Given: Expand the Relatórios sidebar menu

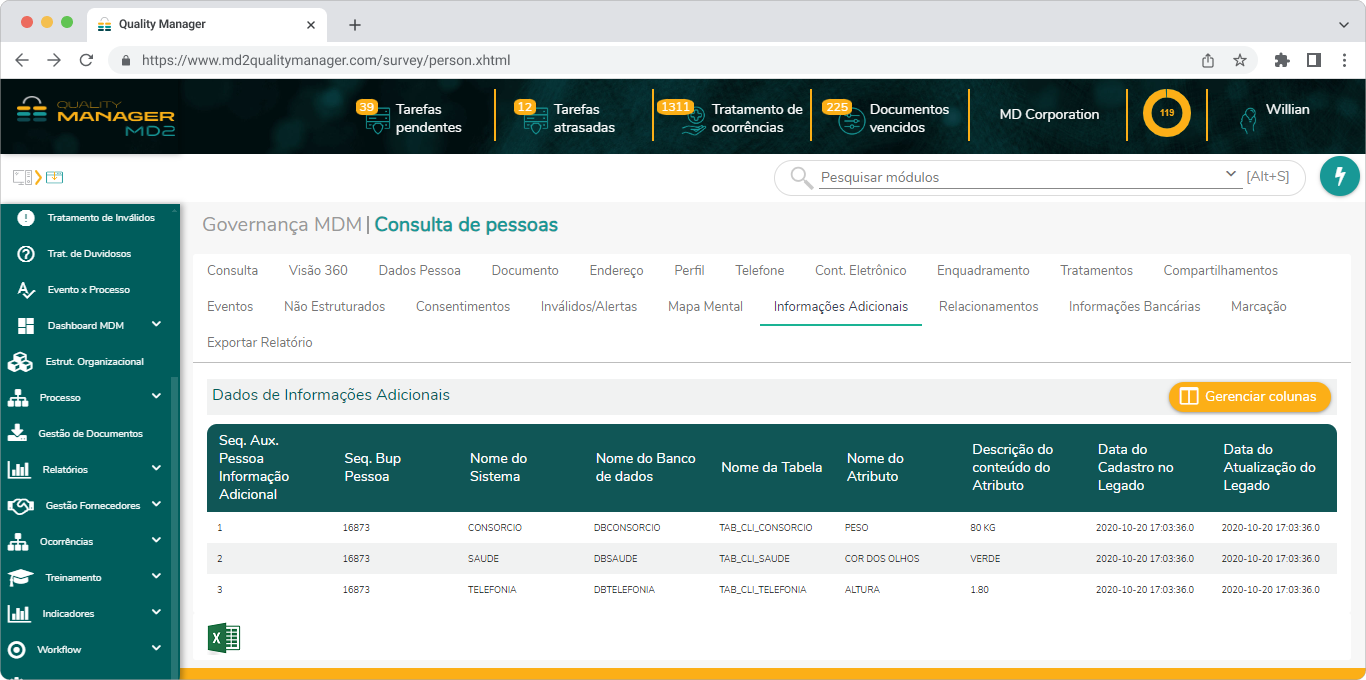Looking at the screenshot, I should coord(155,469).
